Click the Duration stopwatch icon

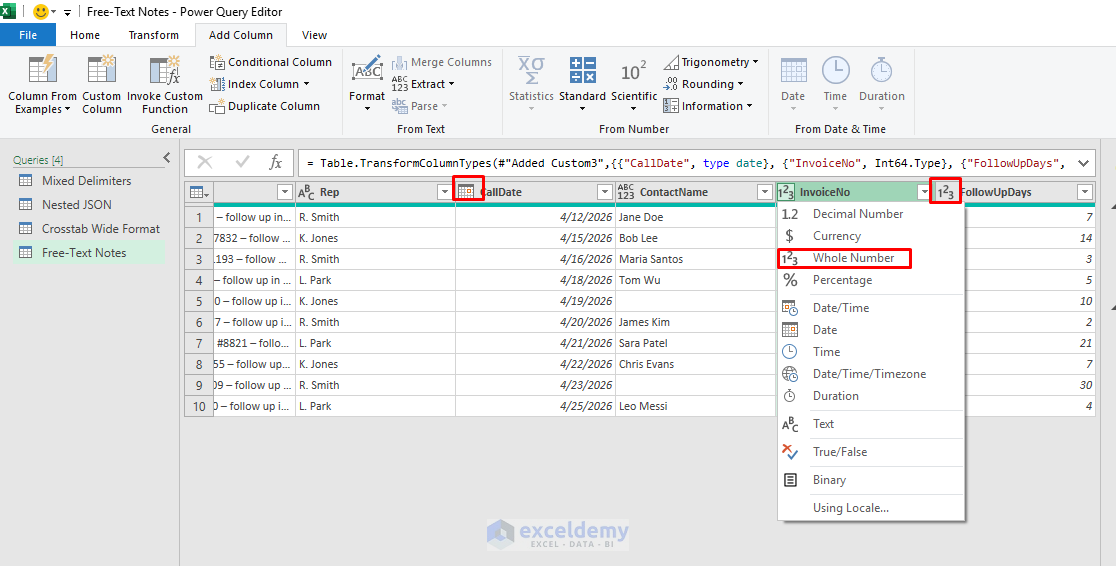point(881,70)
